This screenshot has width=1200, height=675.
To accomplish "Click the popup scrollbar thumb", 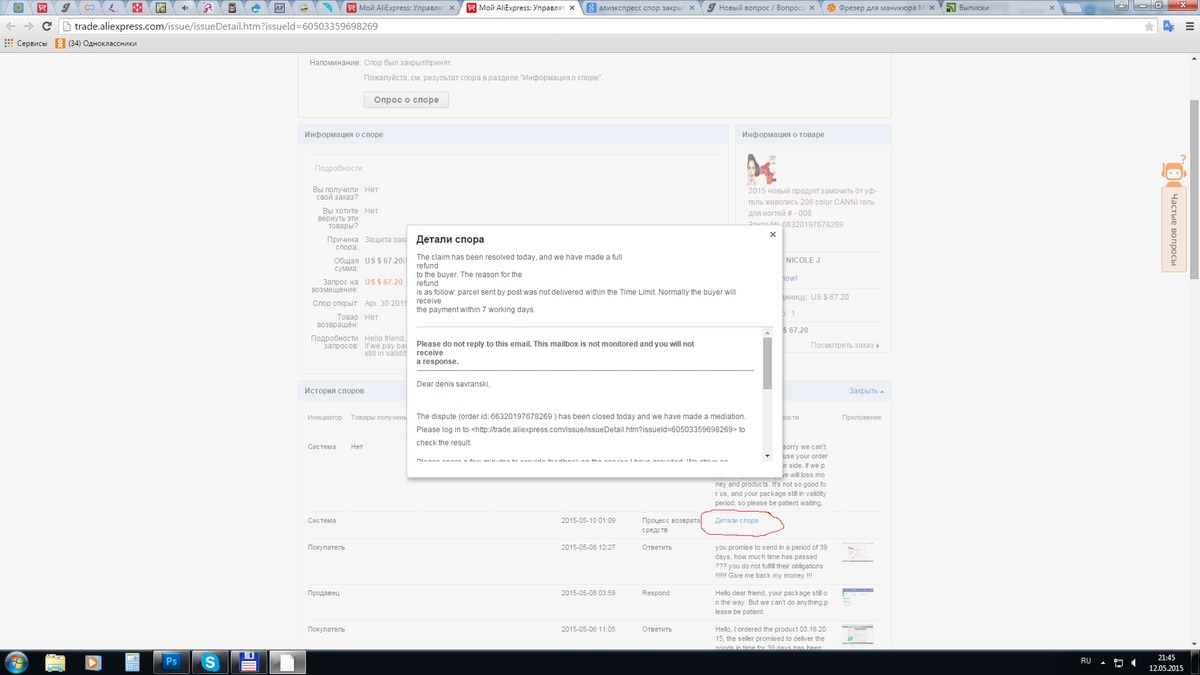I will click(767, 363).
